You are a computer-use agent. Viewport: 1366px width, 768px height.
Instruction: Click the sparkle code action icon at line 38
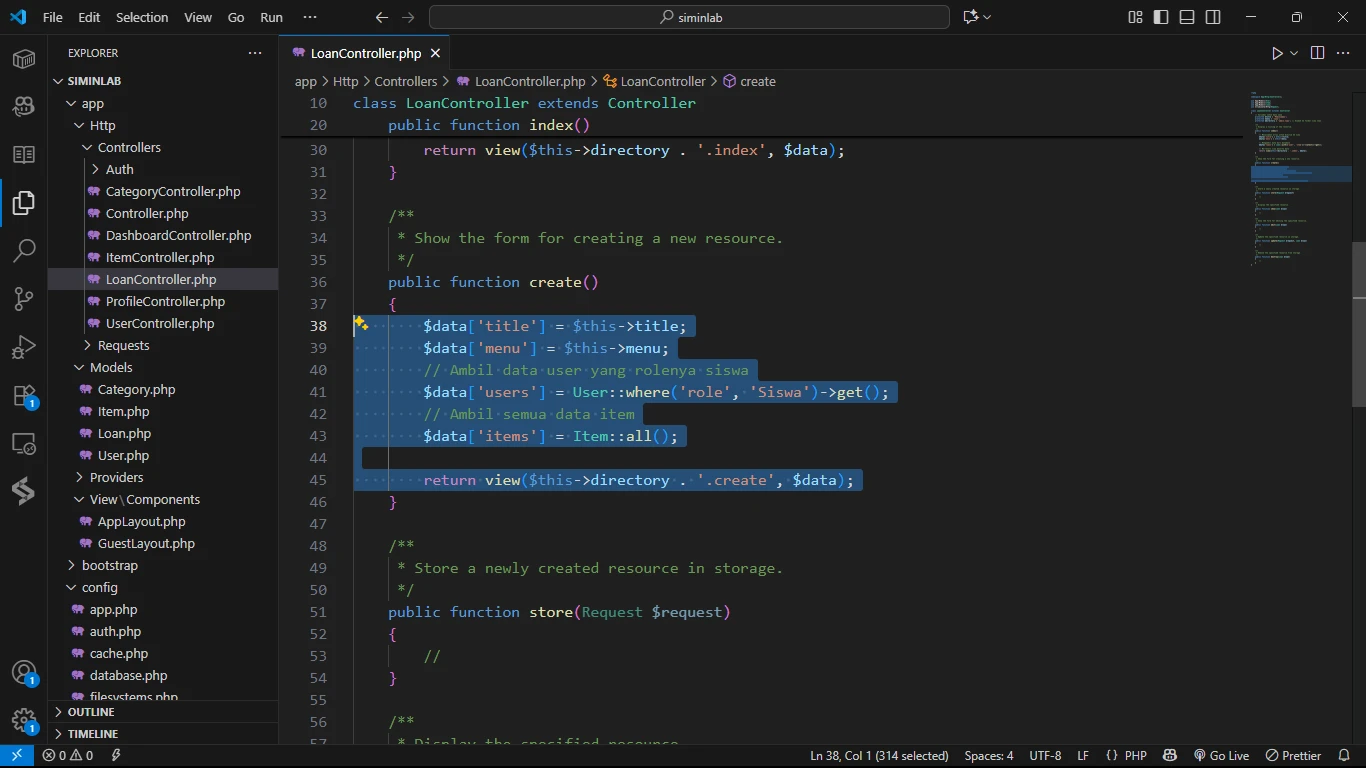coord(361,324)
